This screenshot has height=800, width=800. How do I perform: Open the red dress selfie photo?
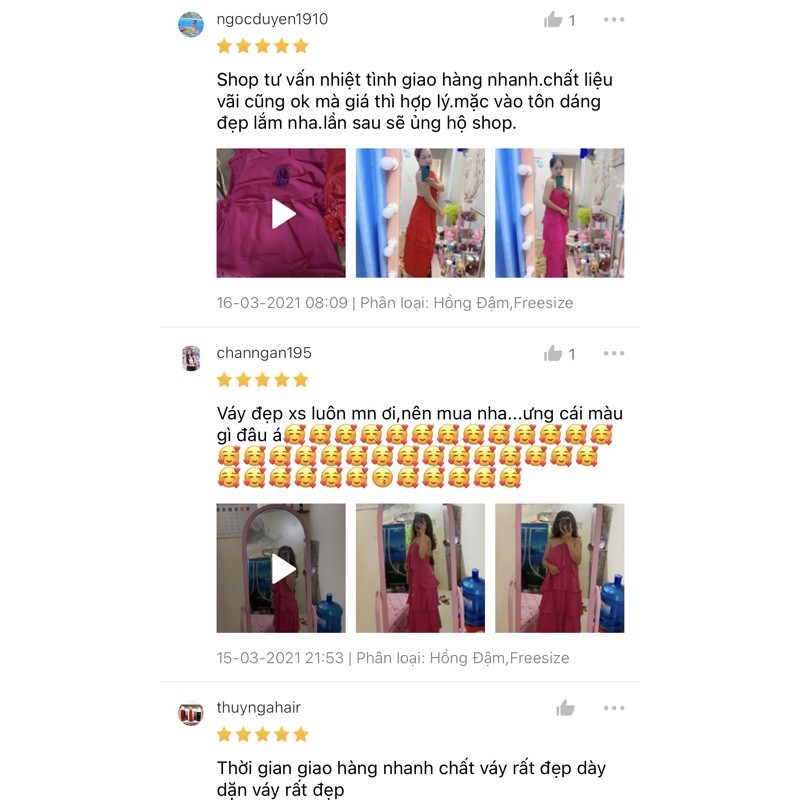coord(420,213)
